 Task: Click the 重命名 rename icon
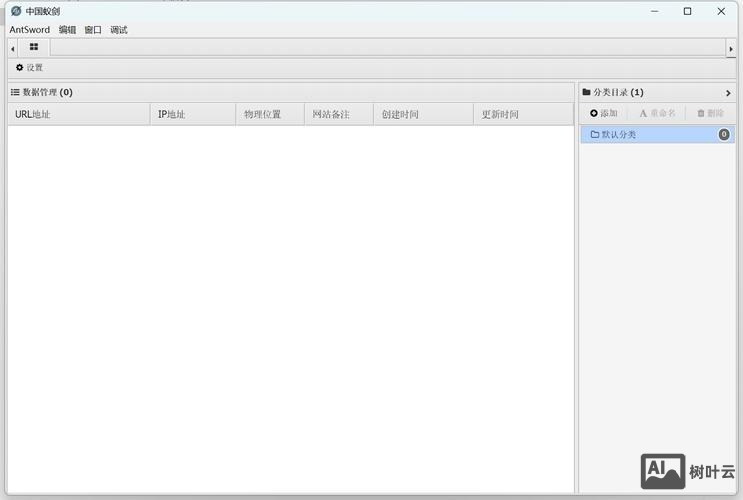click(x=643, y=114)
